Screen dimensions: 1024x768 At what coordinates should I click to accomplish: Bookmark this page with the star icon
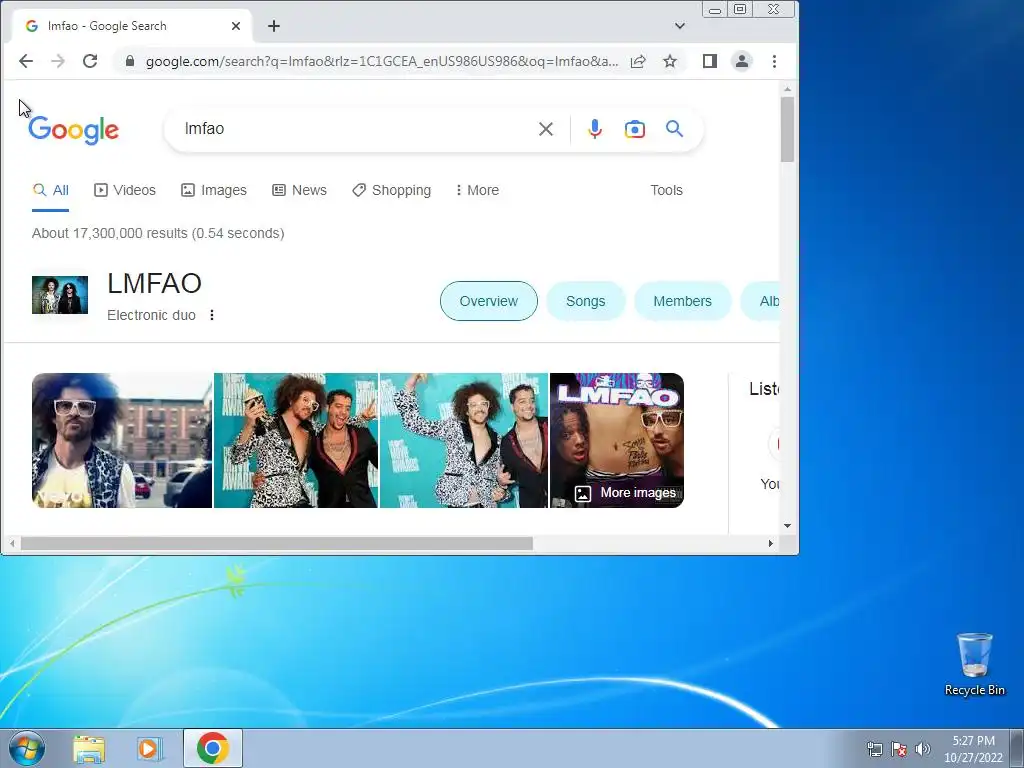pyautogui.click(x=670, y=61)
